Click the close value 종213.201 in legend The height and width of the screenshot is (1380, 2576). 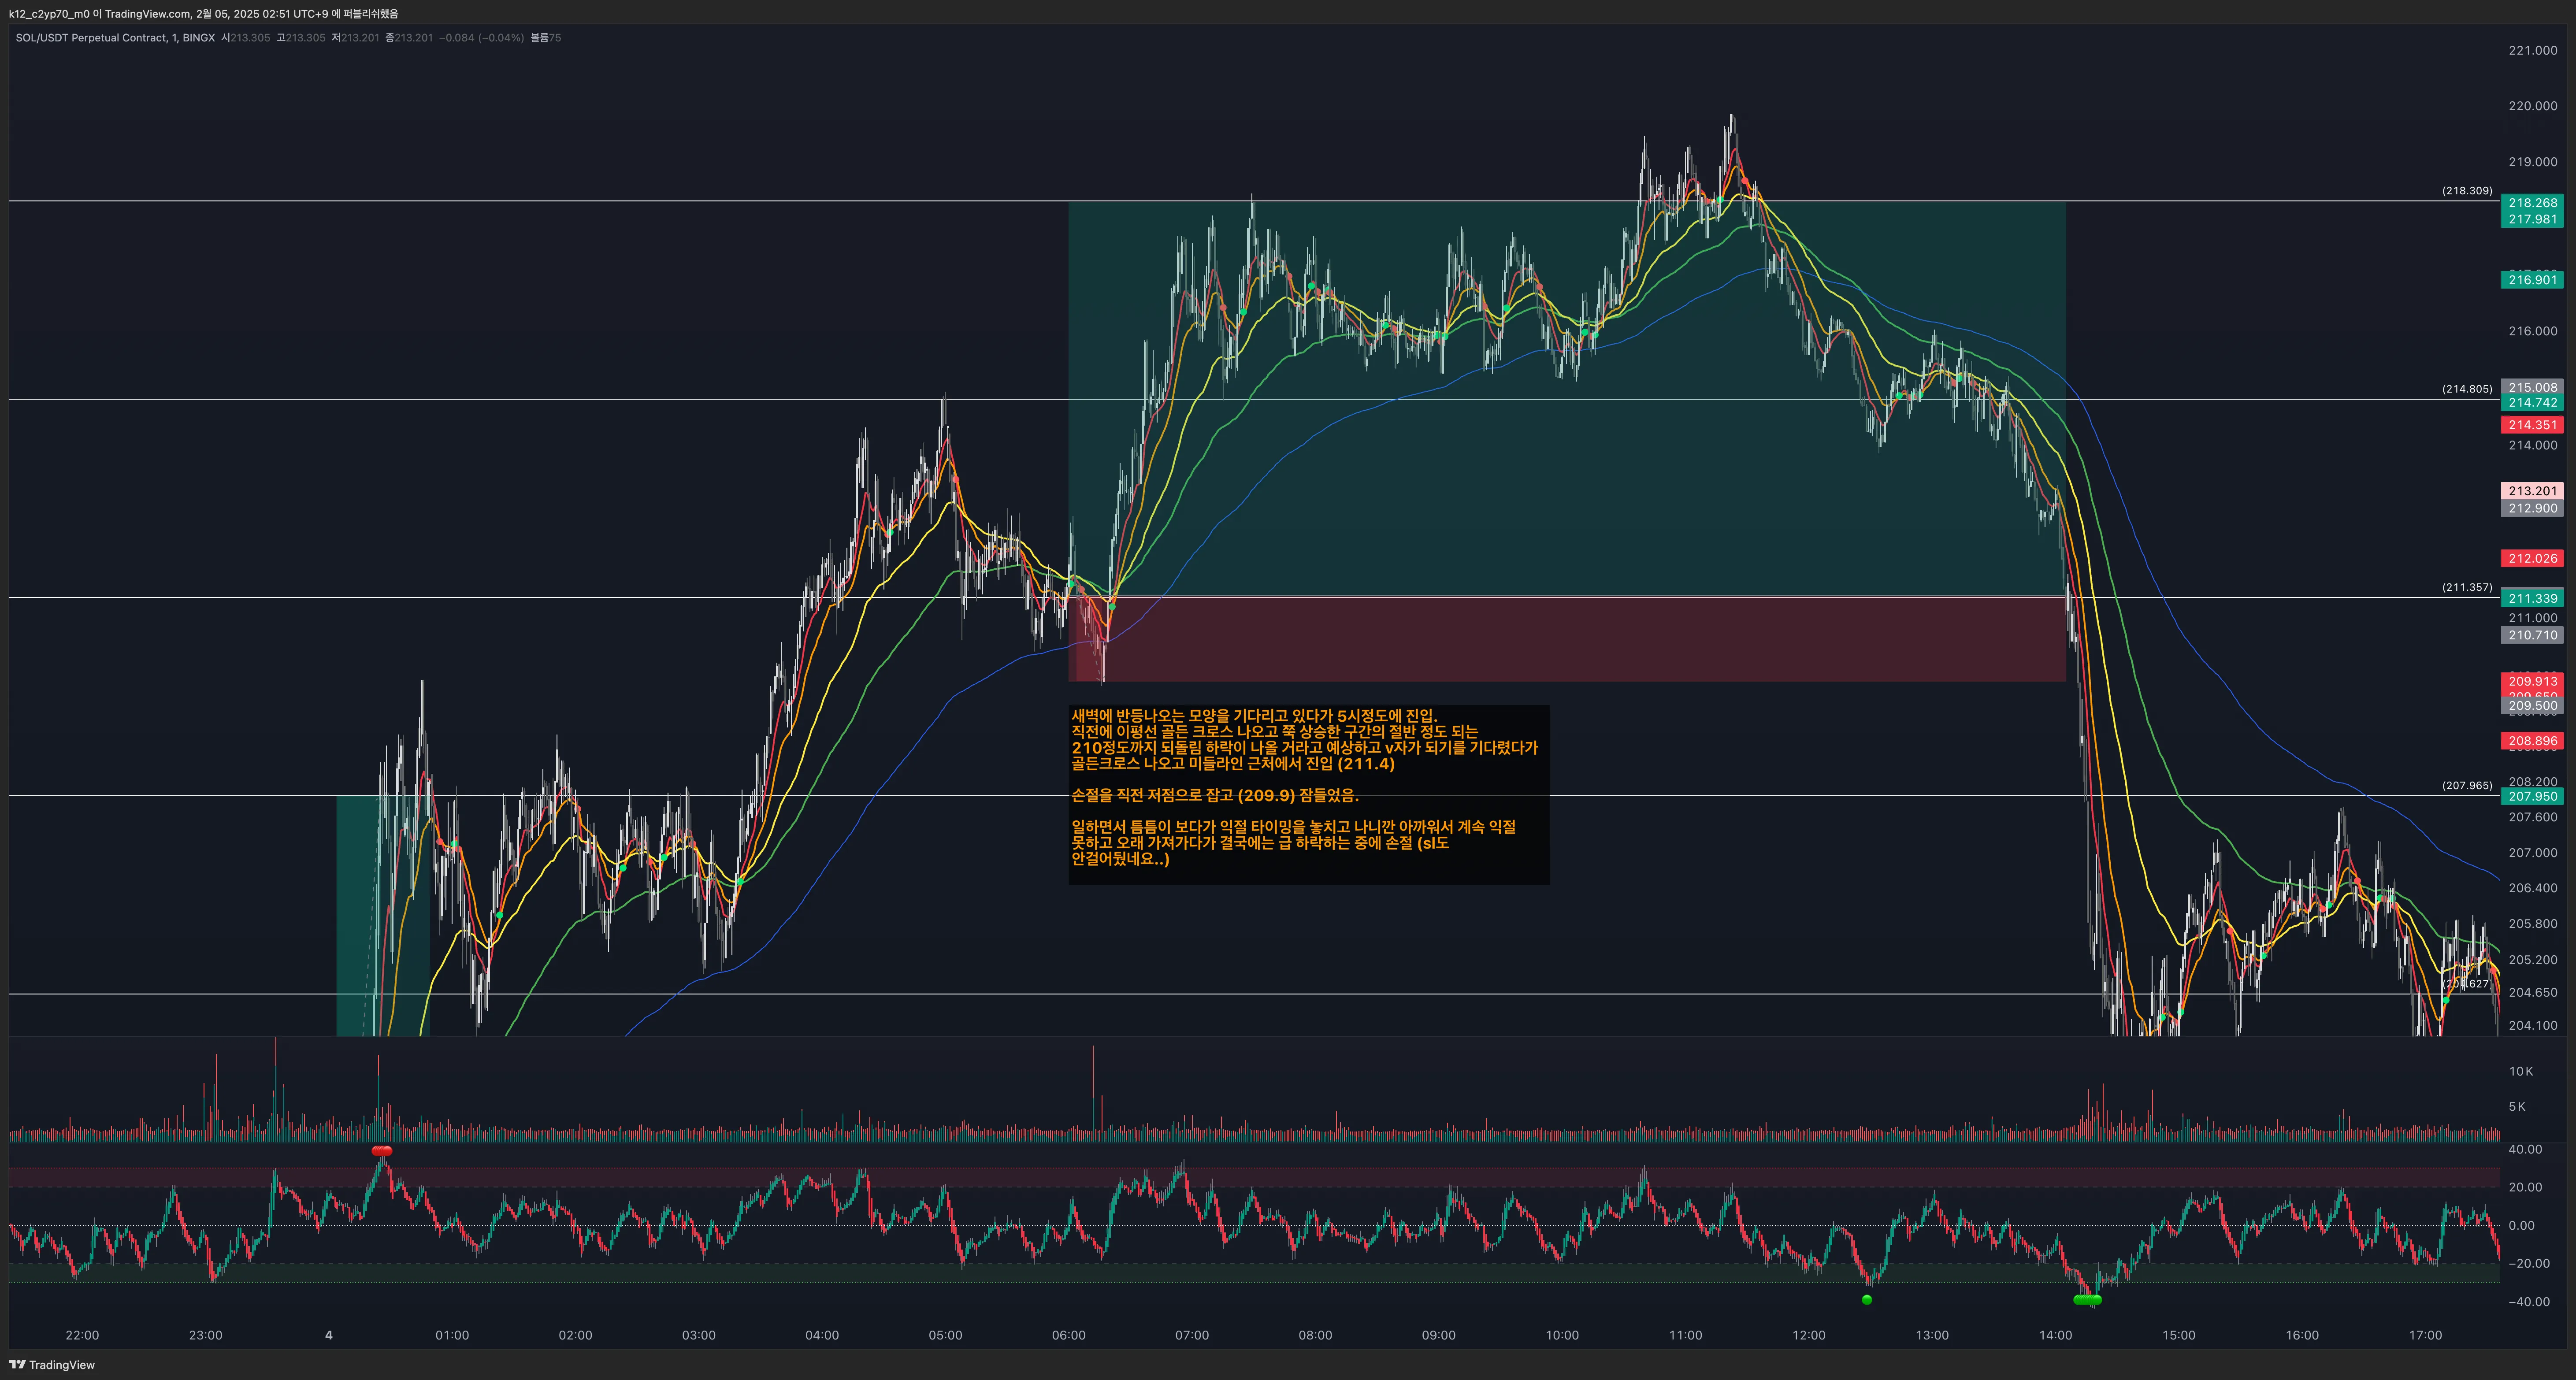point(409,38)
